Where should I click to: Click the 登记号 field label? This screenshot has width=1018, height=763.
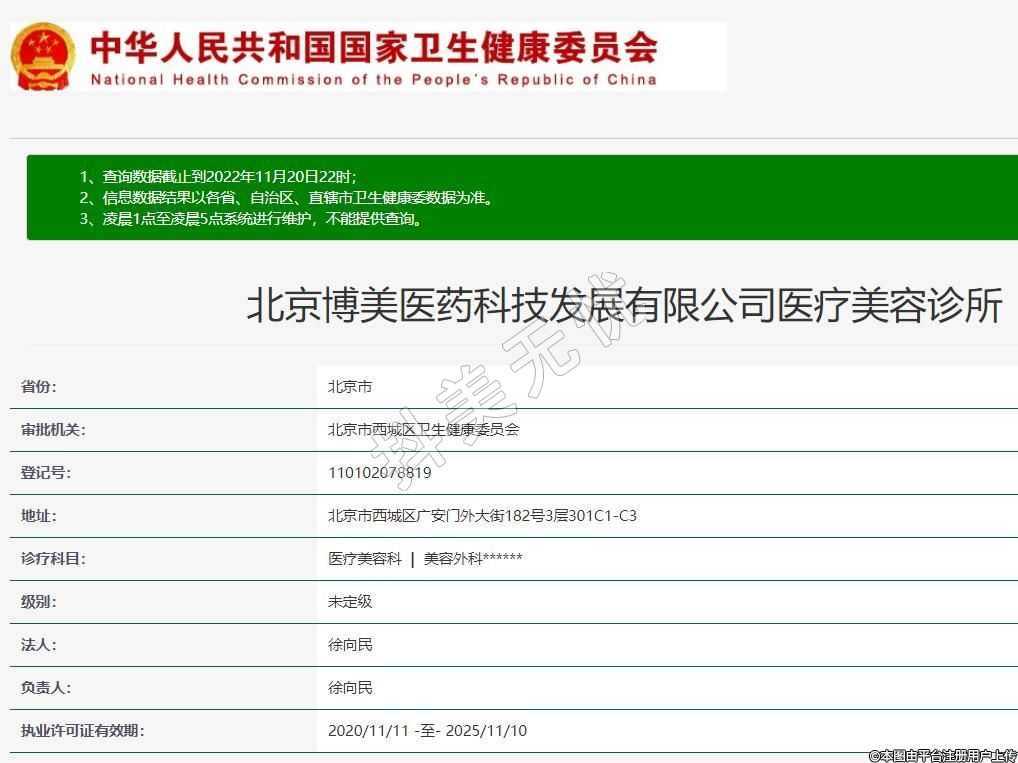pyautogui.click(x=46, y=473)
